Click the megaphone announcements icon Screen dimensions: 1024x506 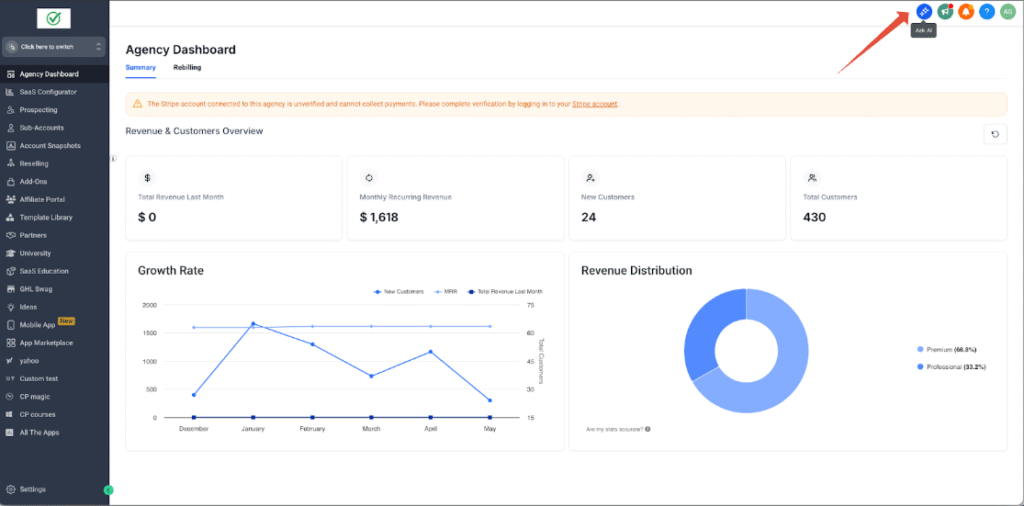945,11
